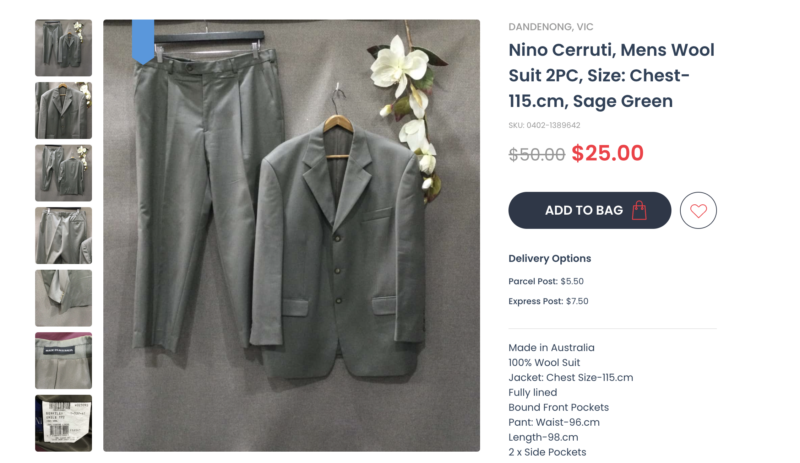View the jacket close-up thumbnail
800x463 pixels.
tap(63, 110)
